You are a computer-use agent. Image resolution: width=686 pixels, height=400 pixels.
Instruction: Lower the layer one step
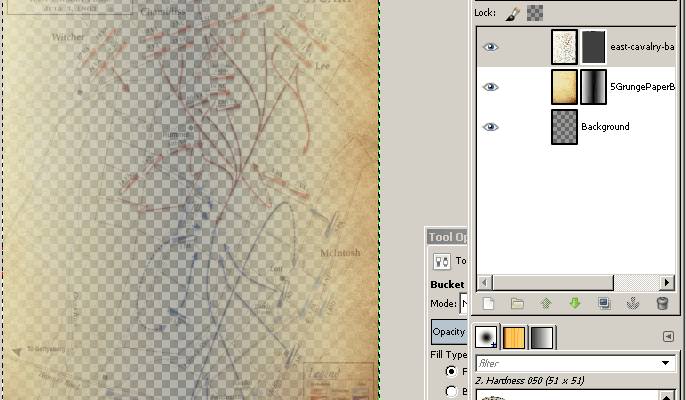(x=575, y=303)
